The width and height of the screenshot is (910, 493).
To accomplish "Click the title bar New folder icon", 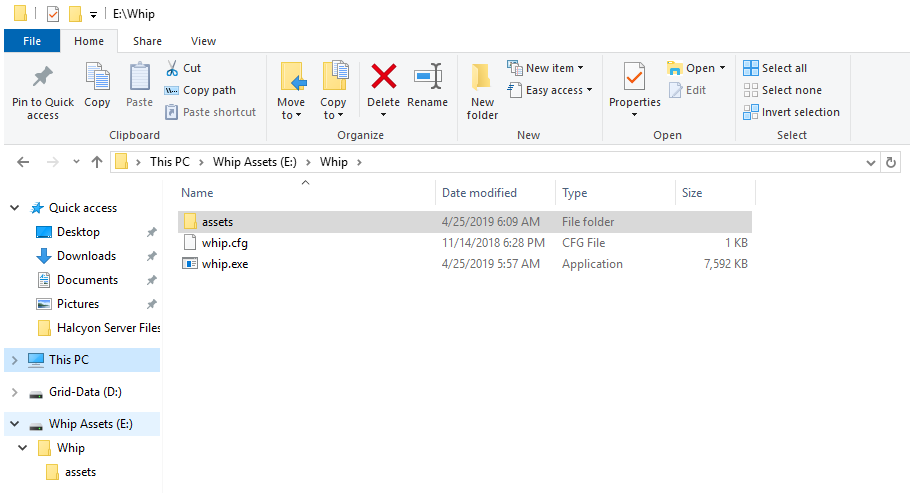I will click(75, 13).
